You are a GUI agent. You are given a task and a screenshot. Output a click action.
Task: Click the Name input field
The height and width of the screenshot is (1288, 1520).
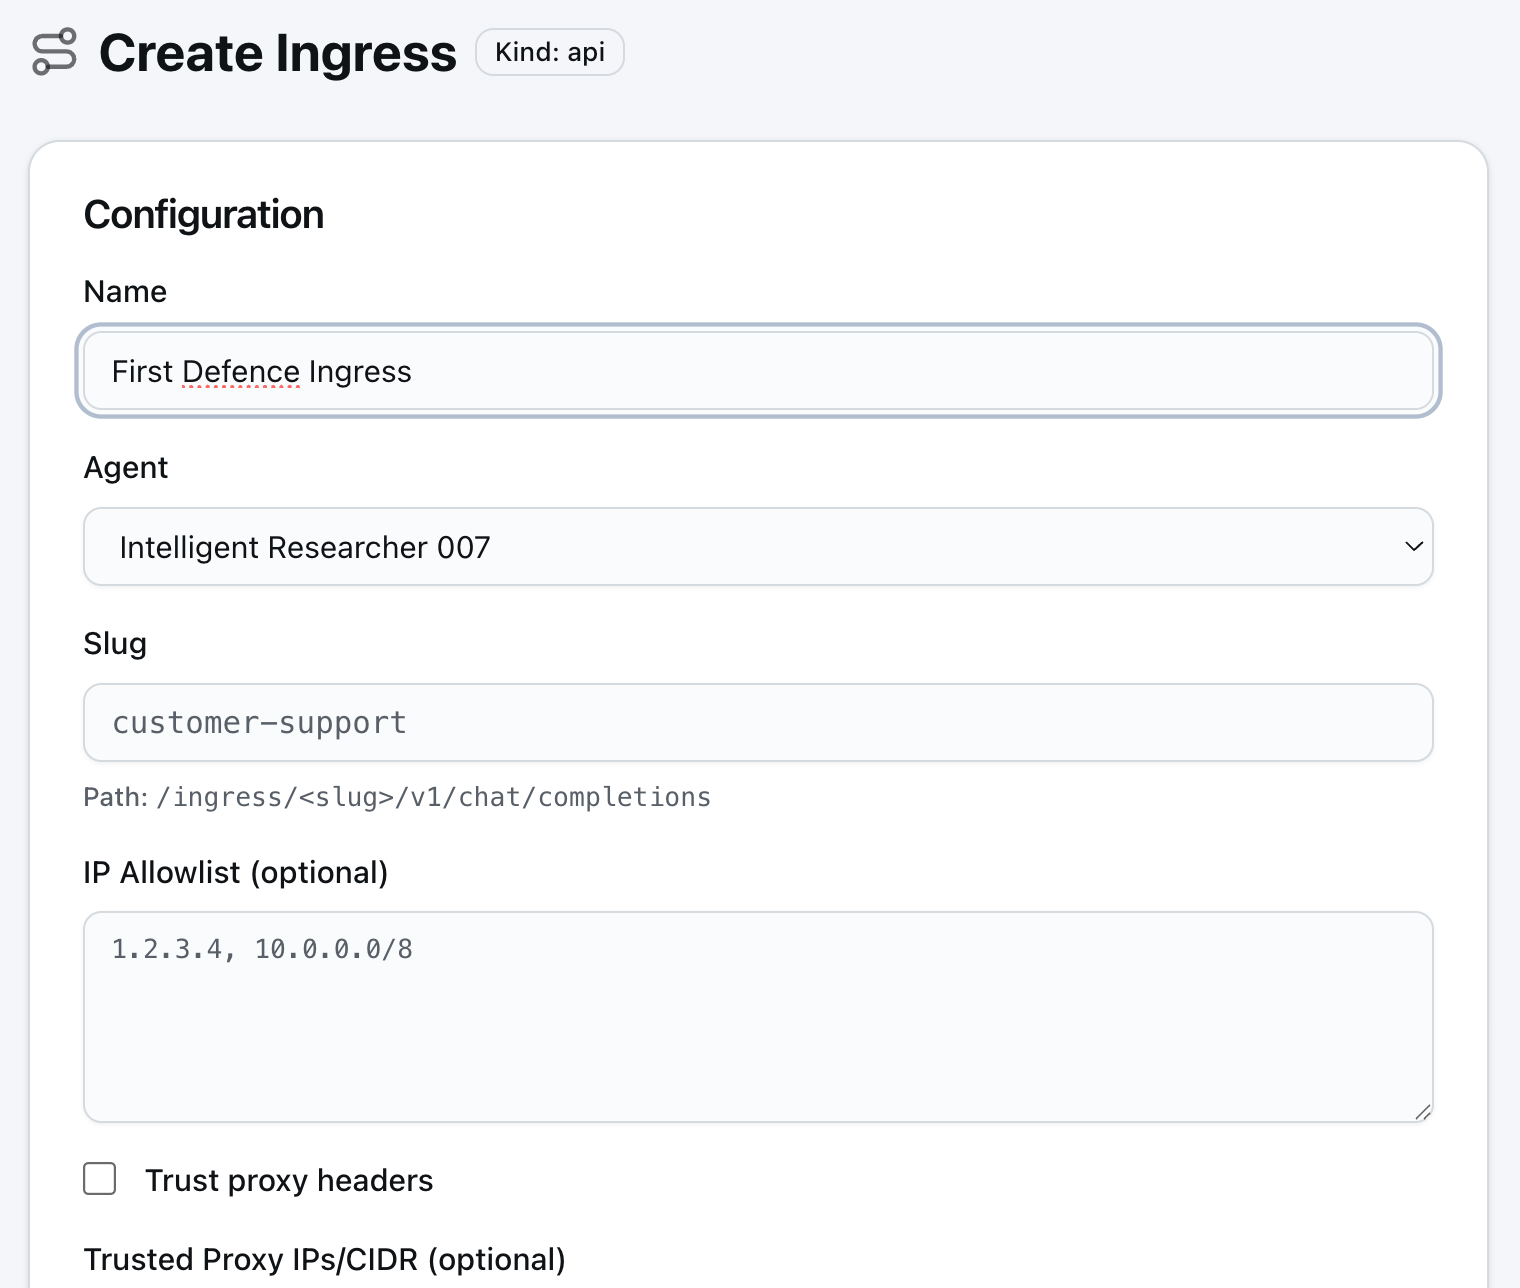coord(758,371)
